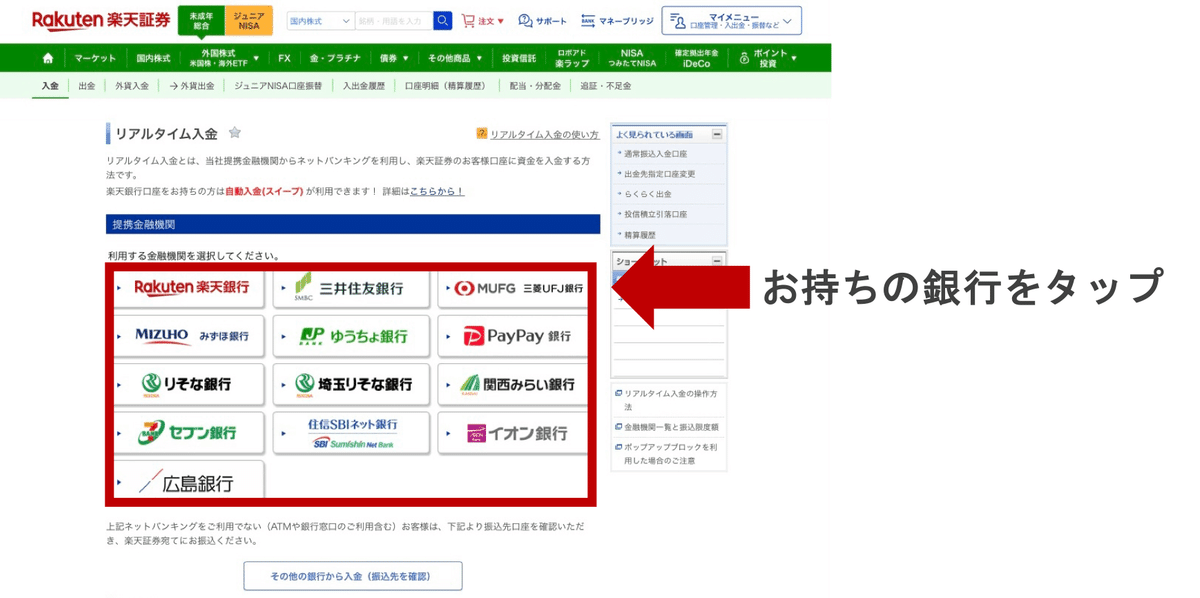Screen dimensions: 1200x598
Task: Select 追証・不足金 sub-tab
Action: [x=606, y=86]
